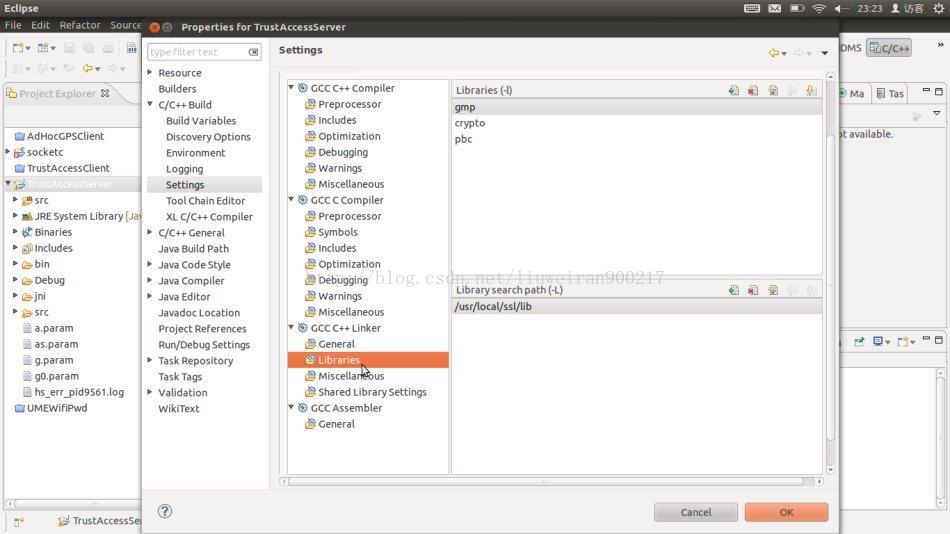
Task: Expand the Binaries node in Project Explorer
Action: pyautogui.click(x=15, y=232)
